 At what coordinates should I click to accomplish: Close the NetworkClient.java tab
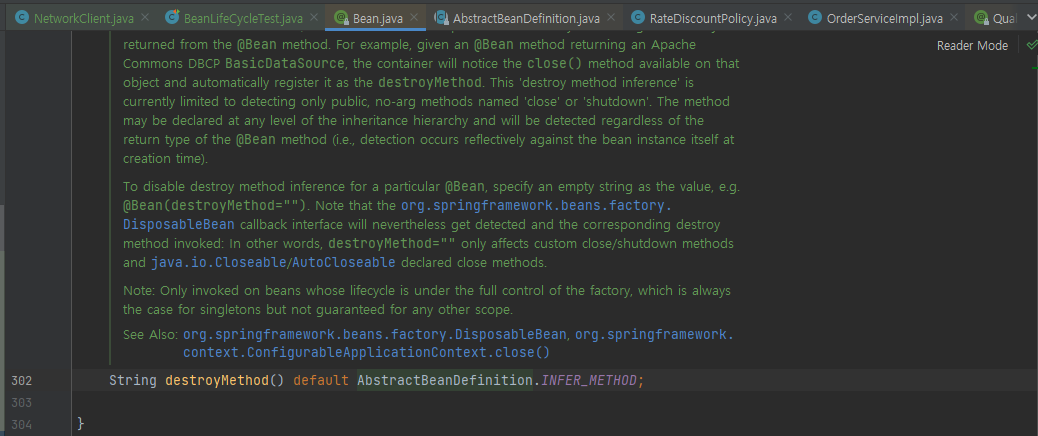(145, 18)
